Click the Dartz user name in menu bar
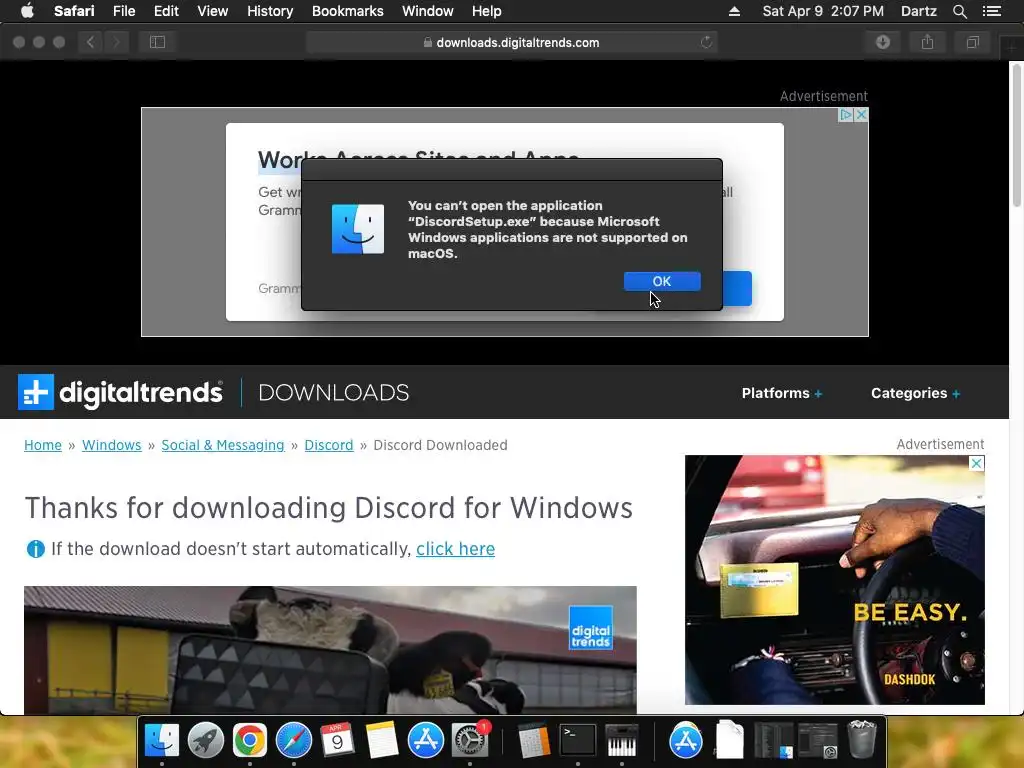The width and height of the screenshot is (1024, 768). click(918, 11)
